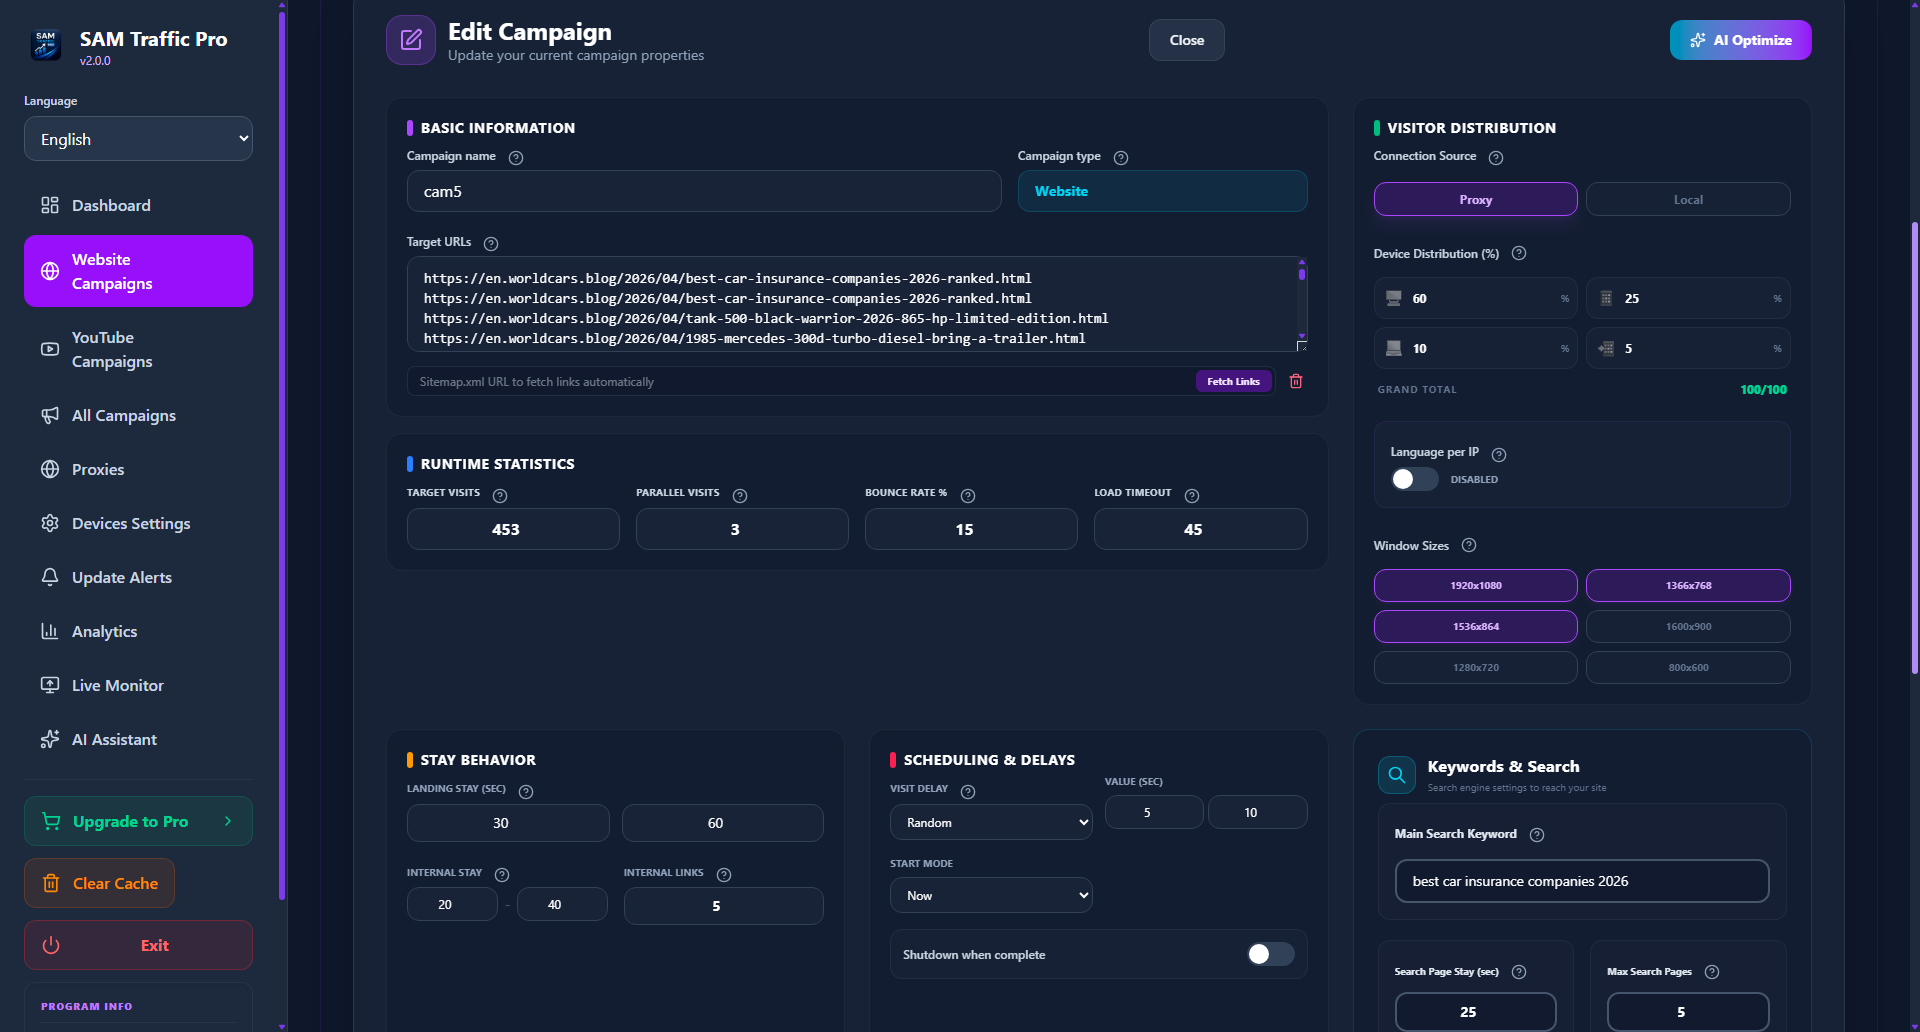Click the magnifier icon in Keywords & Search
1920x1032 pixels.
coord(1397,775)
